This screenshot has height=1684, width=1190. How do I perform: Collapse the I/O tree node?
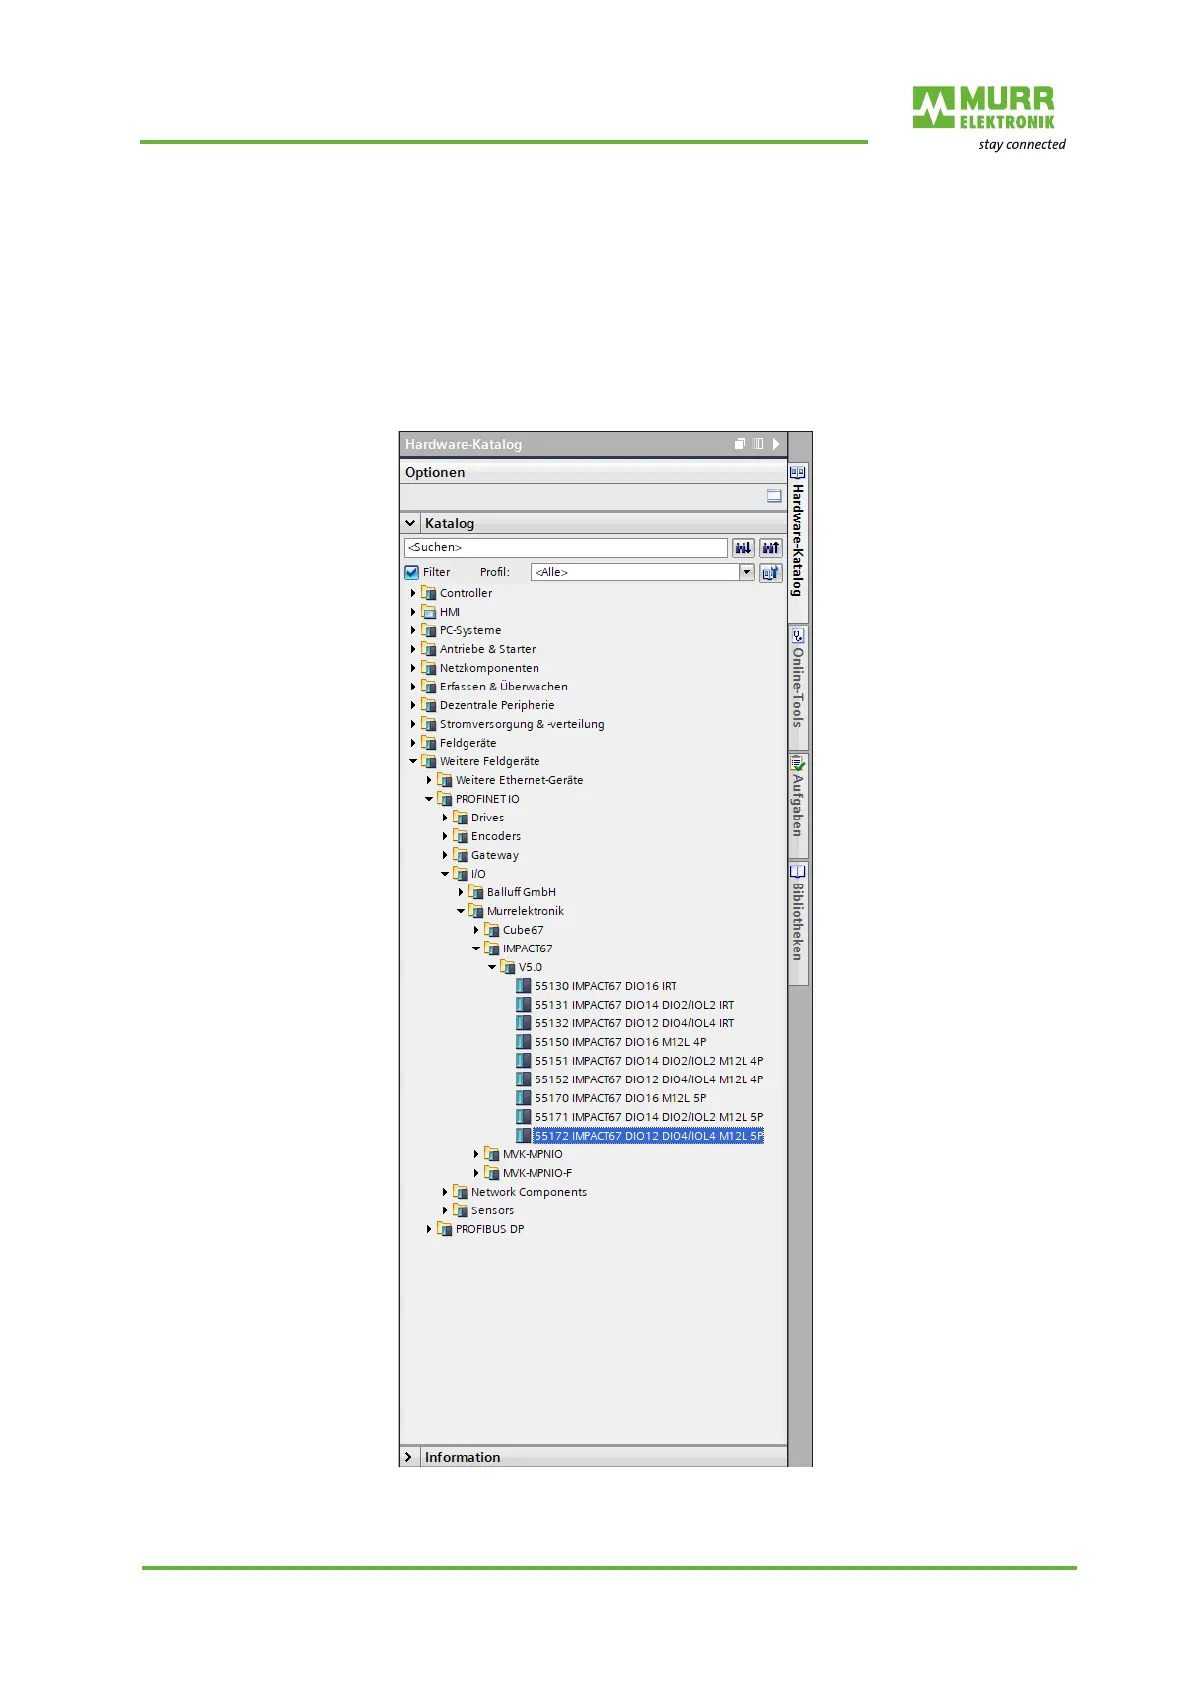pos(445,874)
